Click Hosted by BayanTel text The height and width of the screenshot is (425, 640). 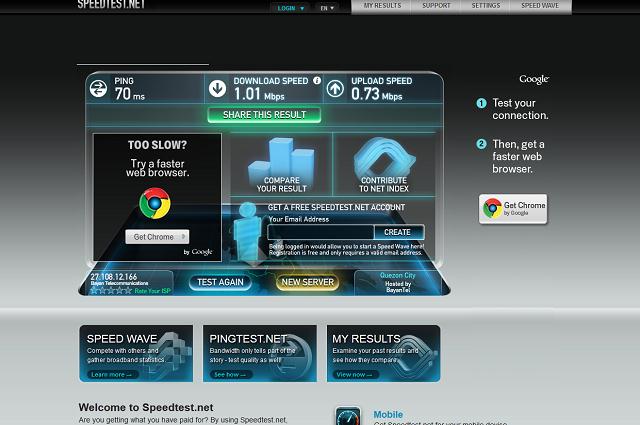point(398,287)
